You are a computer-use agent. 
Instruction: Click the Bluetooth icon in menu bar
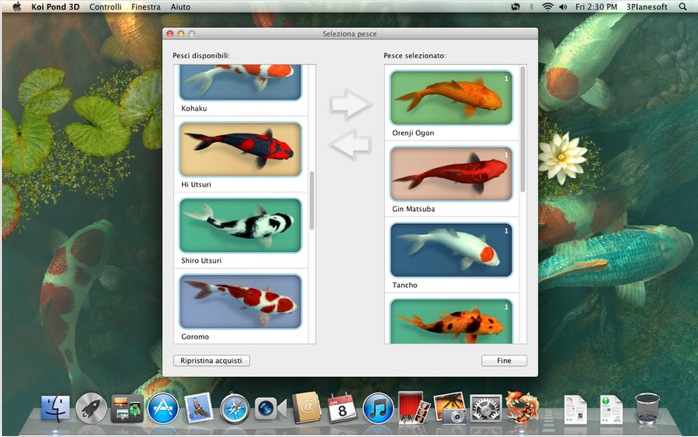pyautogui.click(x=532, y=7)
